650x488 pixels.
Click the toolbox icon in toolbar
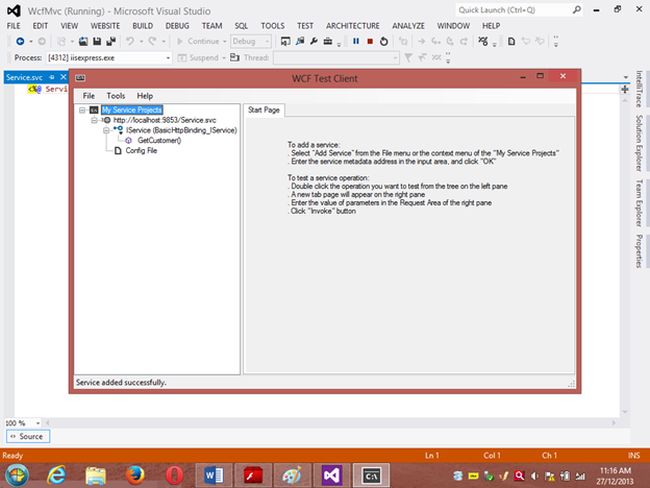click(x=327, y=41)
